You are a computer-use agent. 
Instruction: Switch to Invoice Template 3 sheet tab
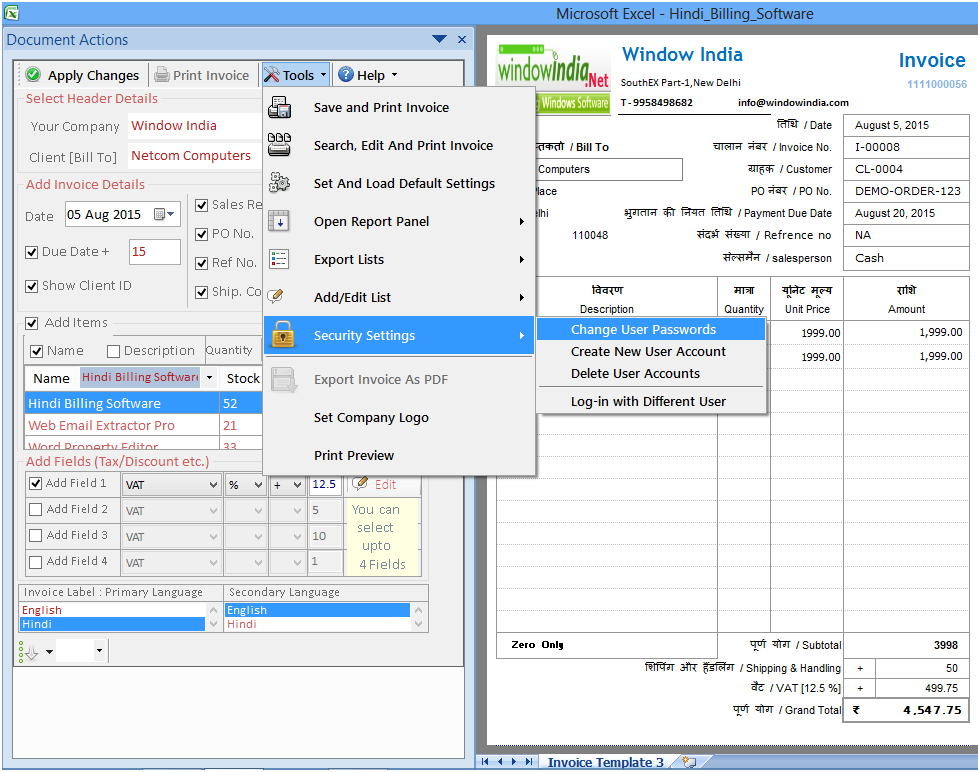(605, 762)
